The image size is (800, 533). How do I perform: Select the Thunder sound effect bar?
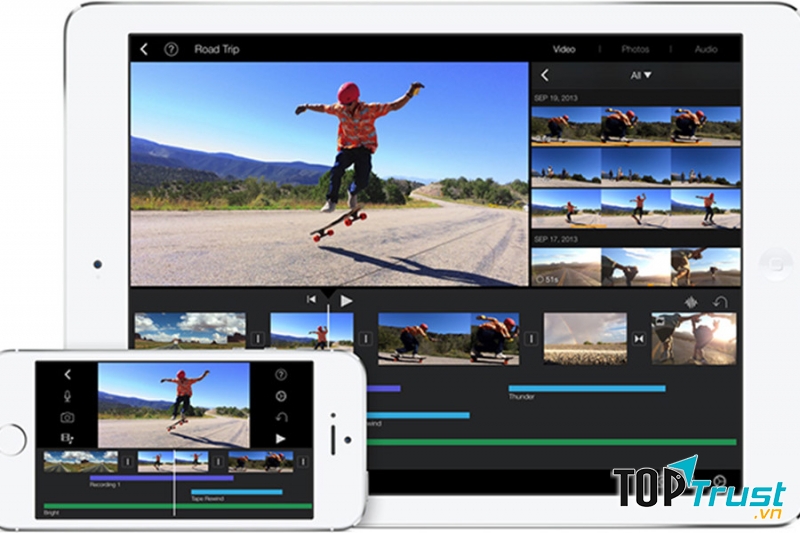[x=587, y=389]
